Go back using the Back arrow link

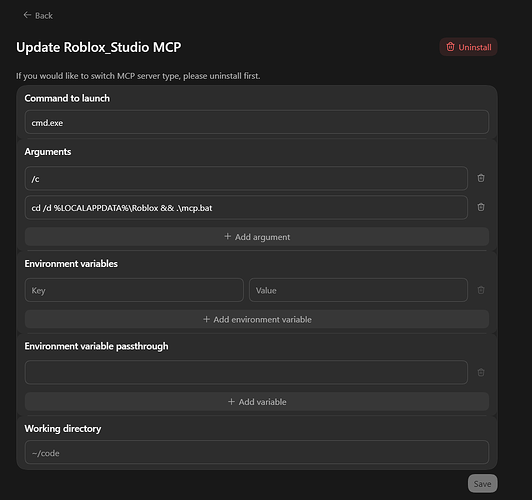click(38, 16)
